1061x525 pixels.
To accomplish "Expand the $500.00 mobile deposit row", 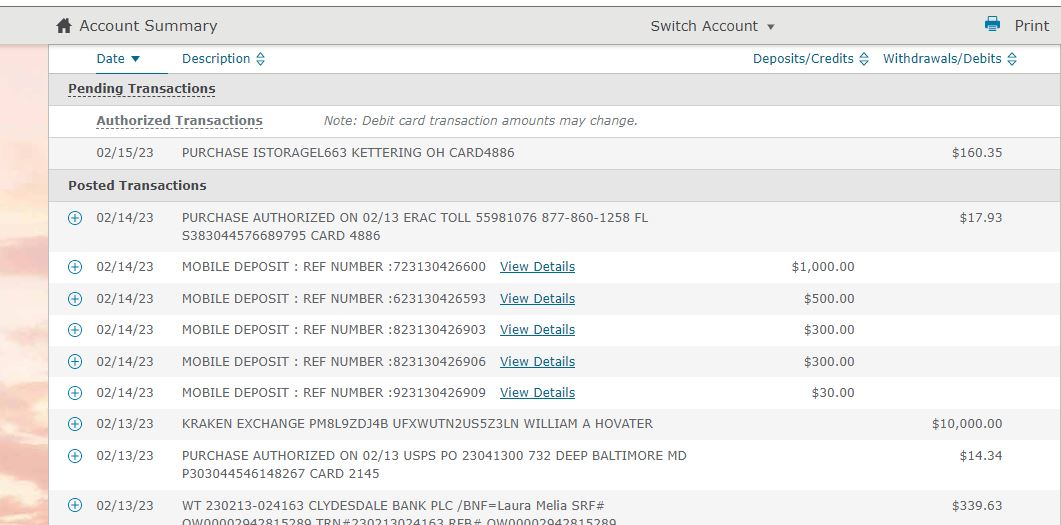I will pos(75,298).
